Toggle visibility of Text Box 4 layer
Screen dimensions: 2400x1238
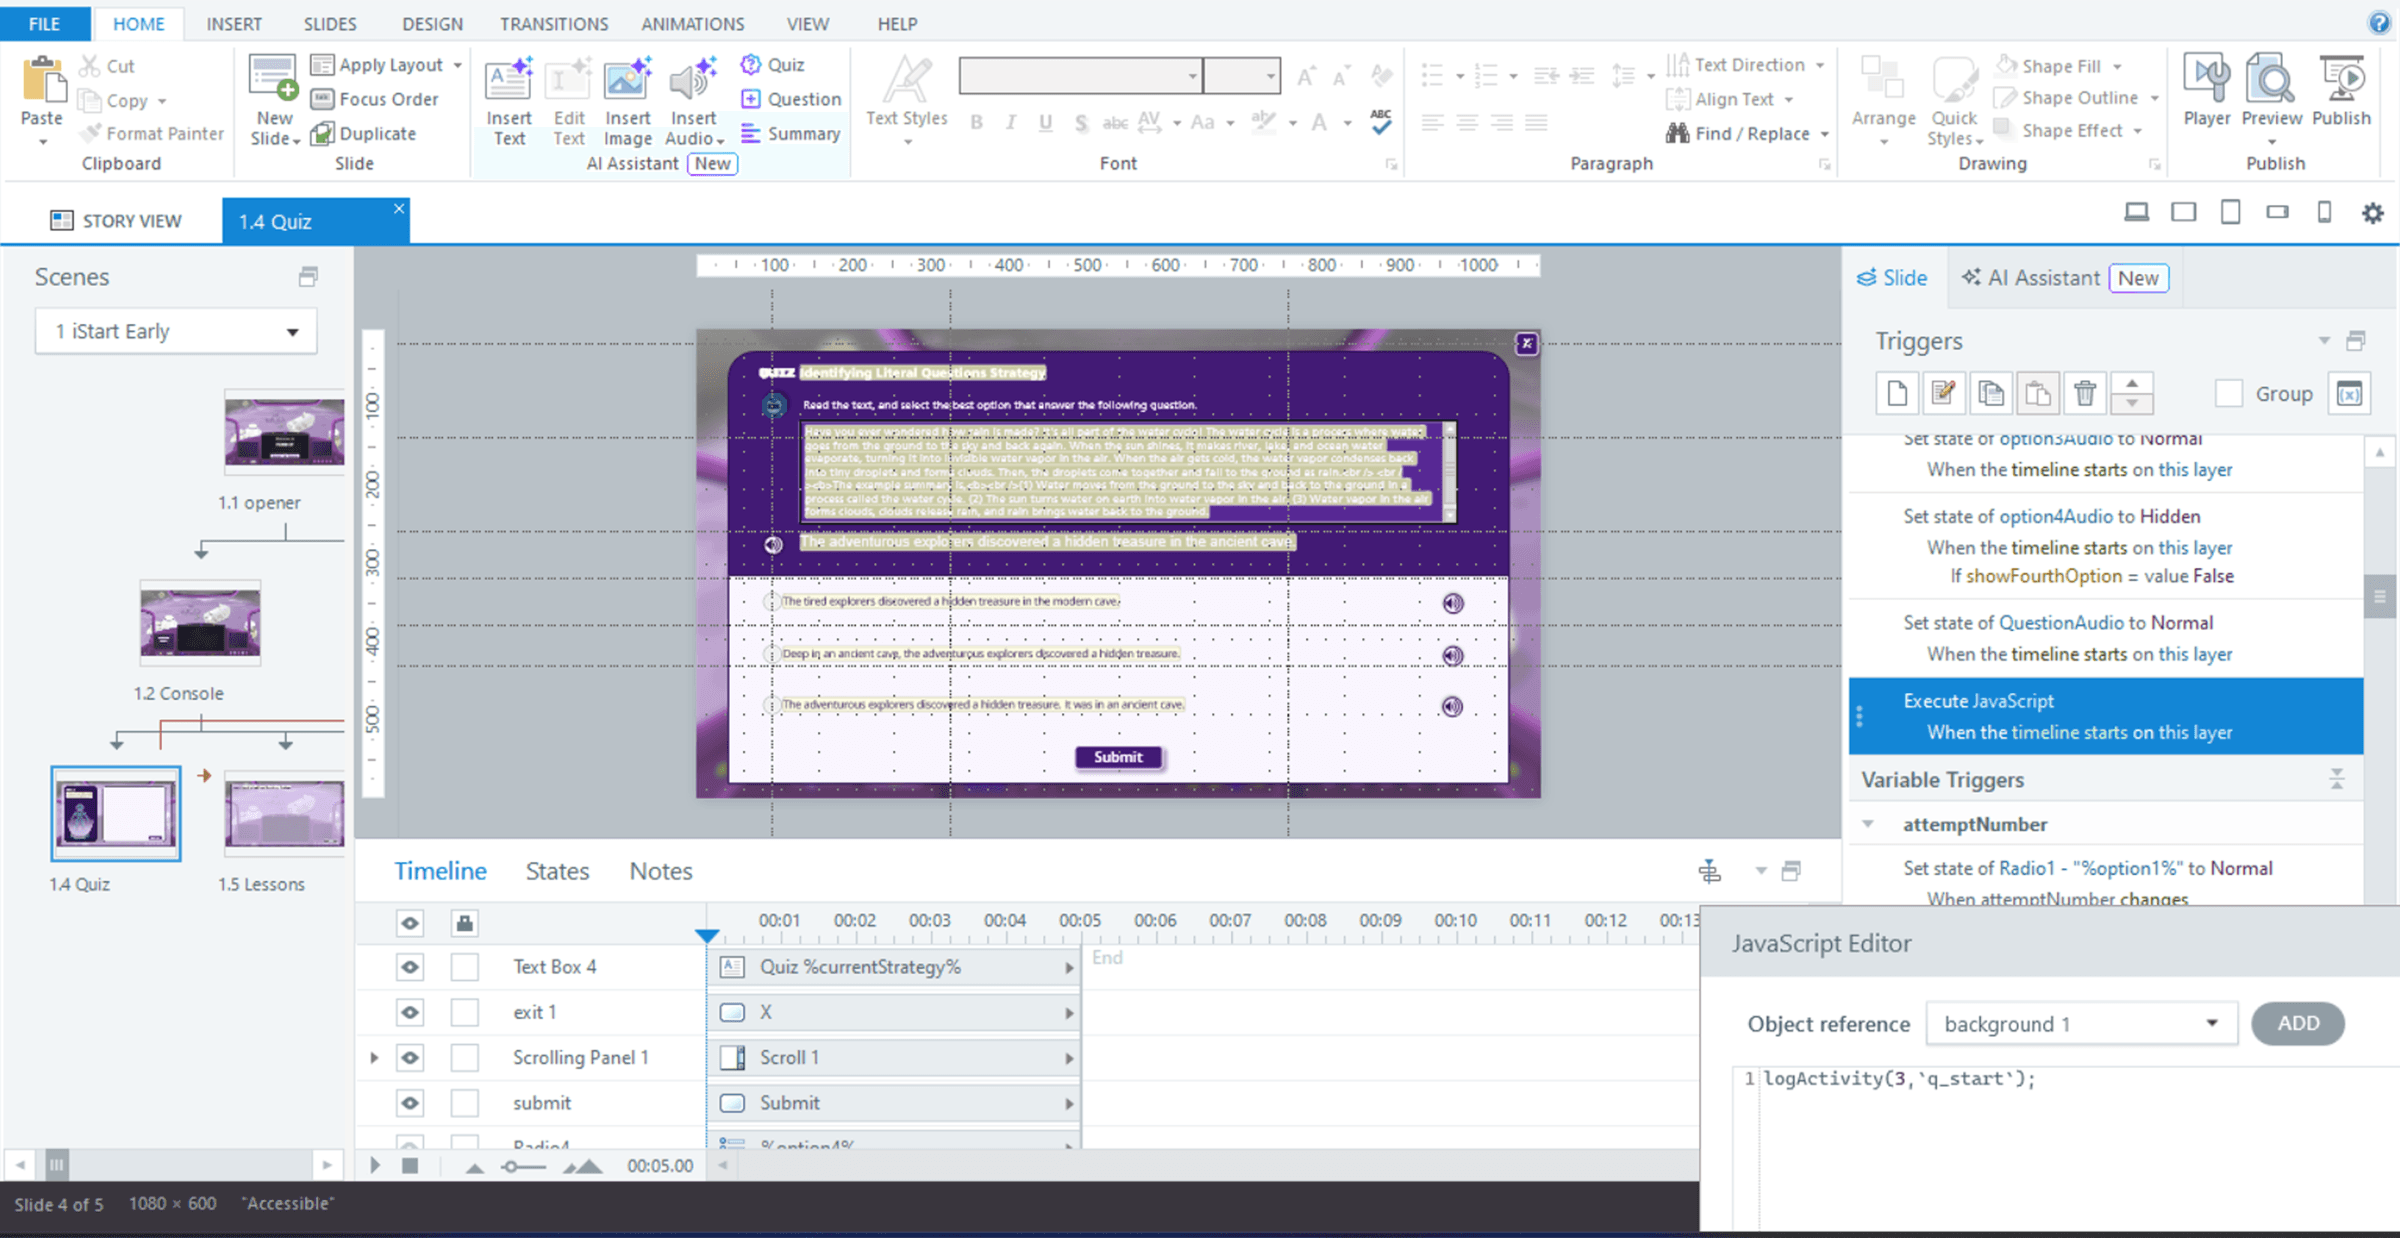click(410, 967)
